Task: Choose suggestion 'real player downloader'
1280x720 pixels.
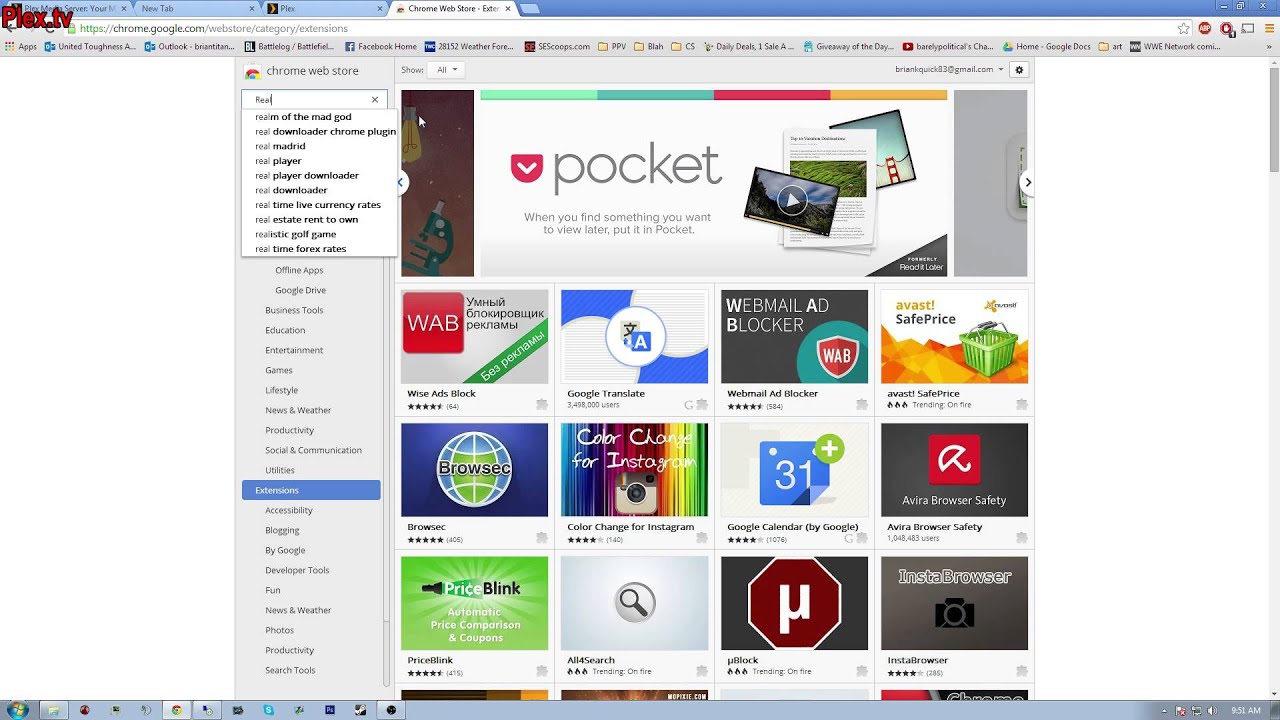Action: [307, 175]
